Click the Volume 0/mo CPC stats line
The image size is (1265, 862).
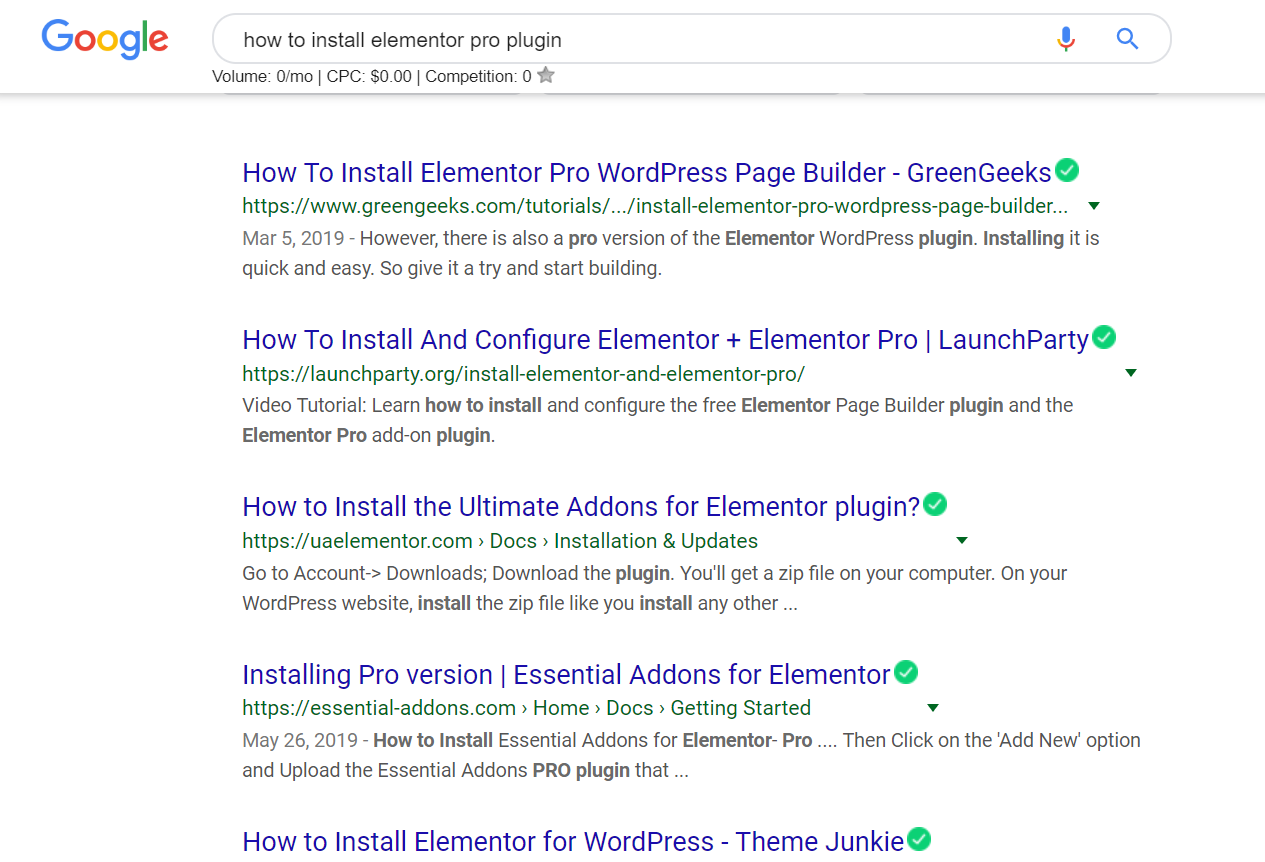point(372,76)
